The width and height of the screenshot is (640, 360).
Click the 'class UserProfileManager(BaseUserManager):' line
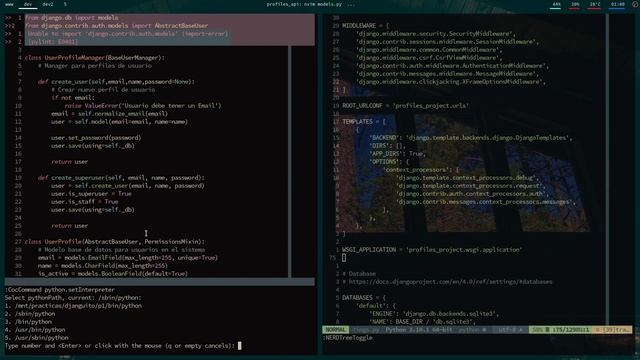click(94, 58)
